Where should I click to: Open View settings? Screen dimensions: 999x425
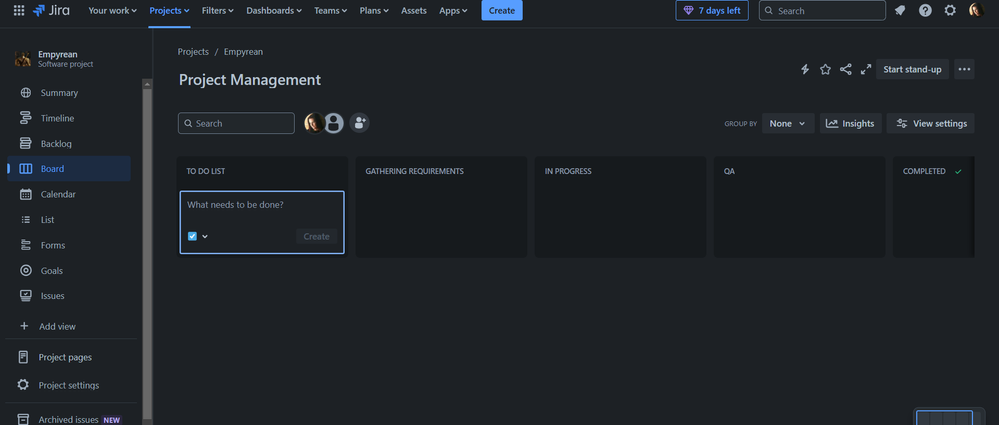931,123
